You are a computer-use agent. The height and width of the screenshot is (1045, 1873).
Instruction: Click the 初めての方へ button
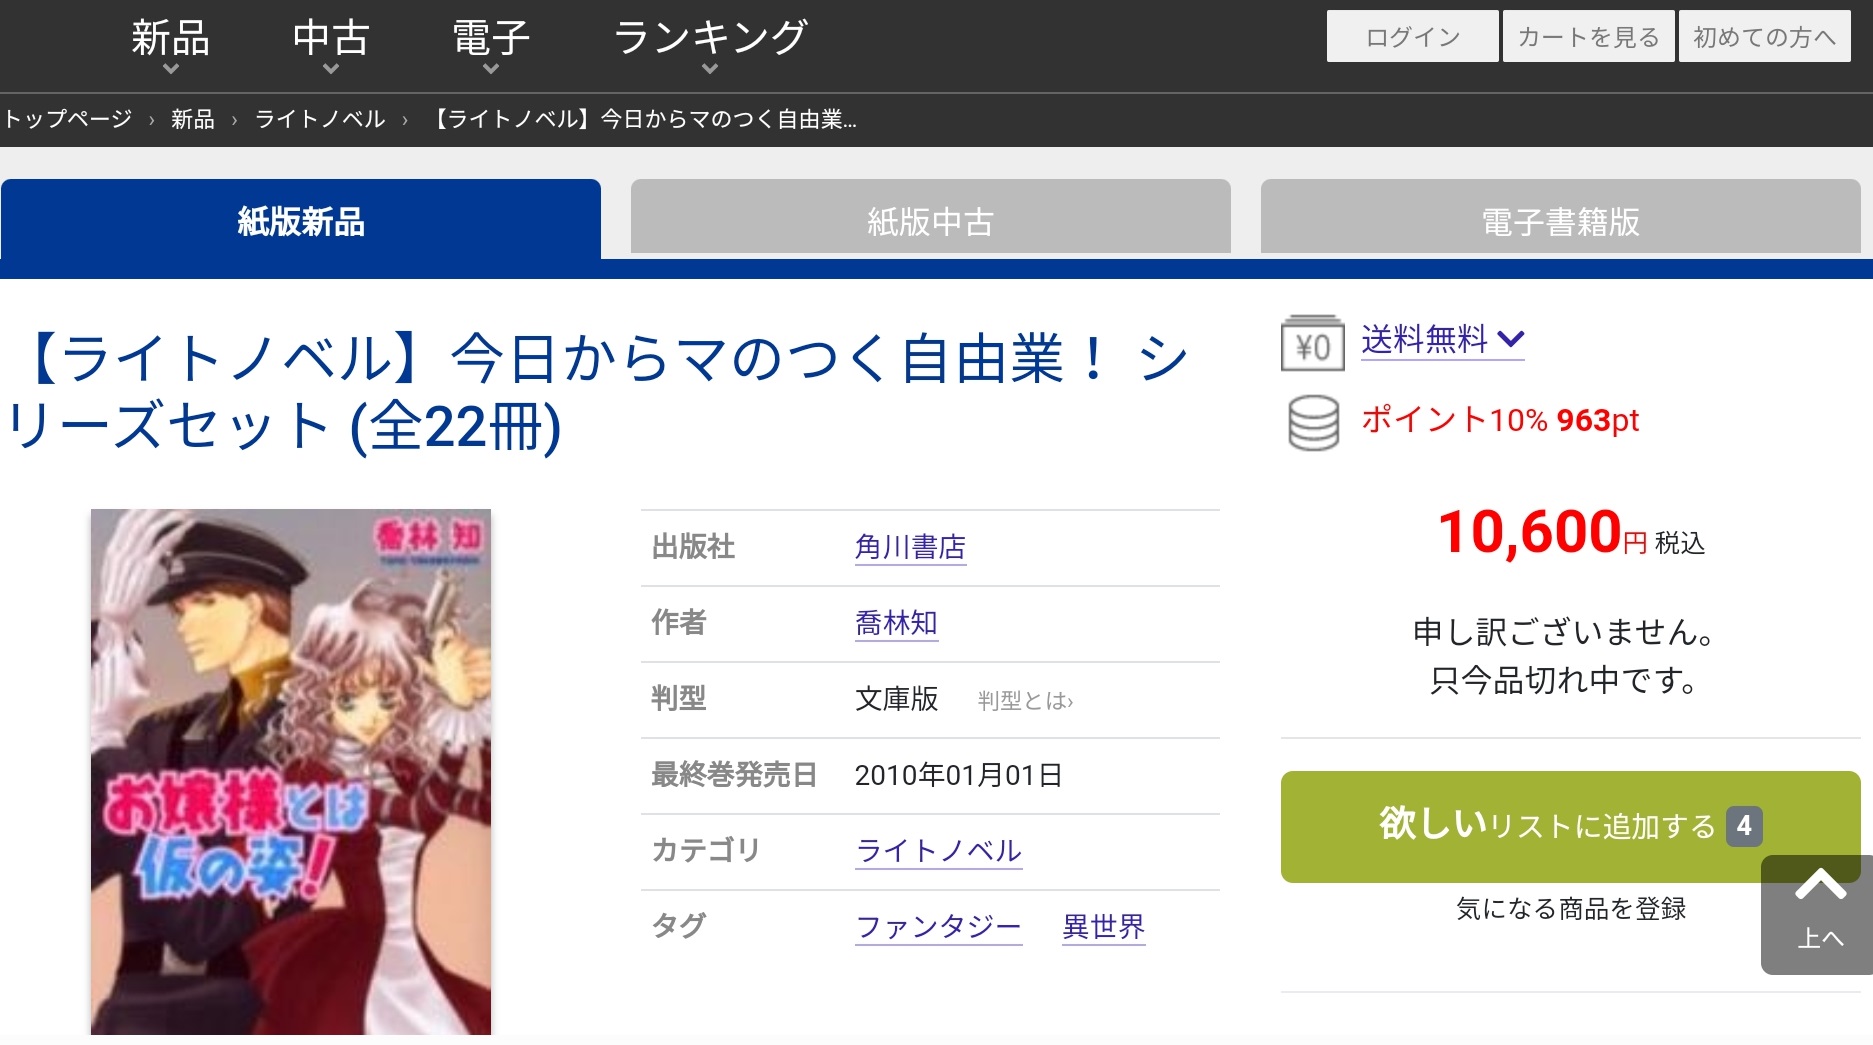coord(1764,36)
